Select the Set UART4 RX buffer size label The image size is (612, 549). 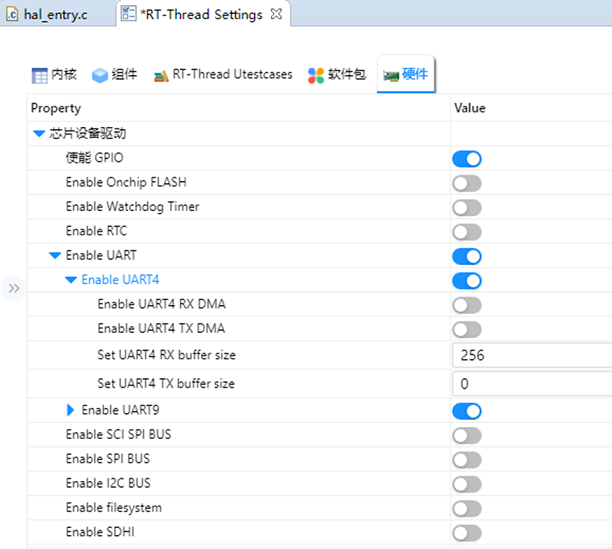[x=167, y=355]
